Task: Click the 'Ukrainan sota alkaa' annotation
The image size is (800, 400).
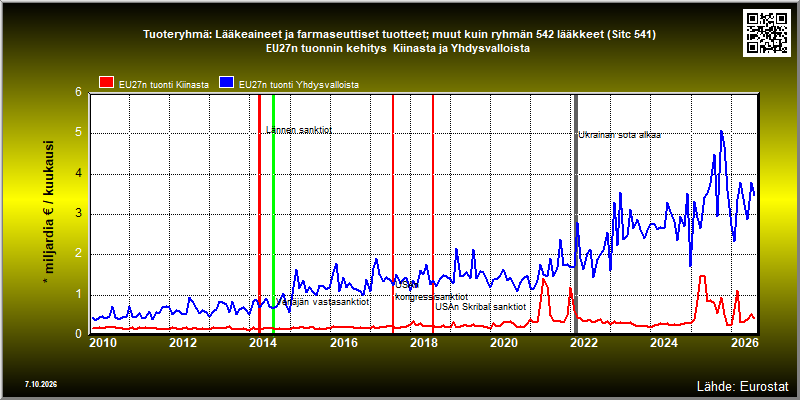Action: point(619,135)
